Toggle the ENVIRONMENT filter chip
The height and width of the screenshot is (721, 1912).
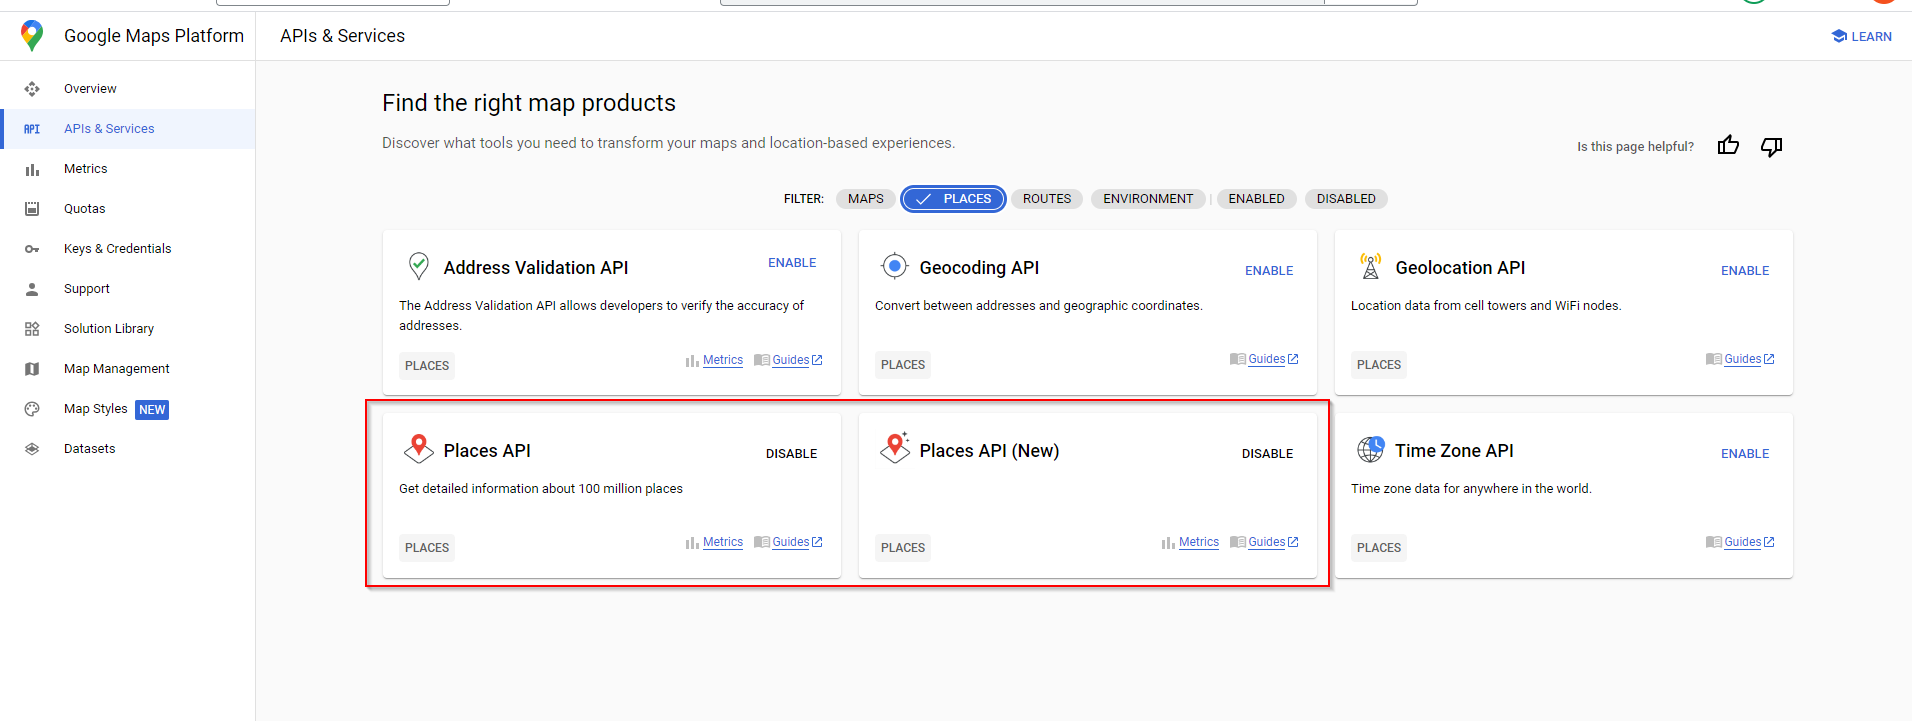point(1148,199)
